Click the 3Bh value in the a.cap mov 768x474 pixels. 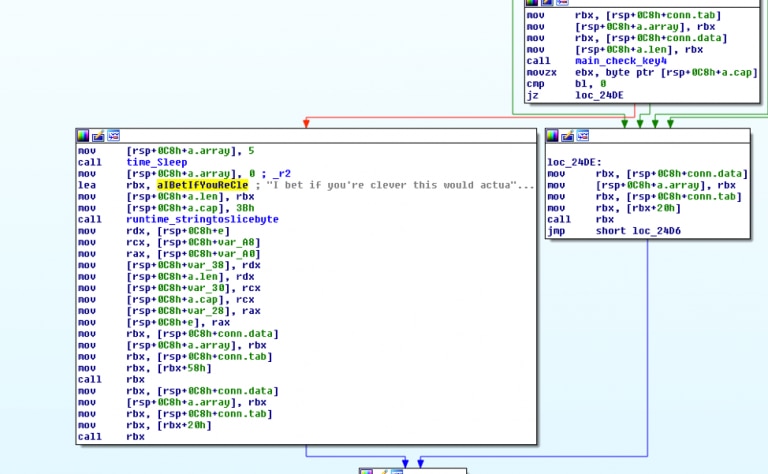pos(245,208)
